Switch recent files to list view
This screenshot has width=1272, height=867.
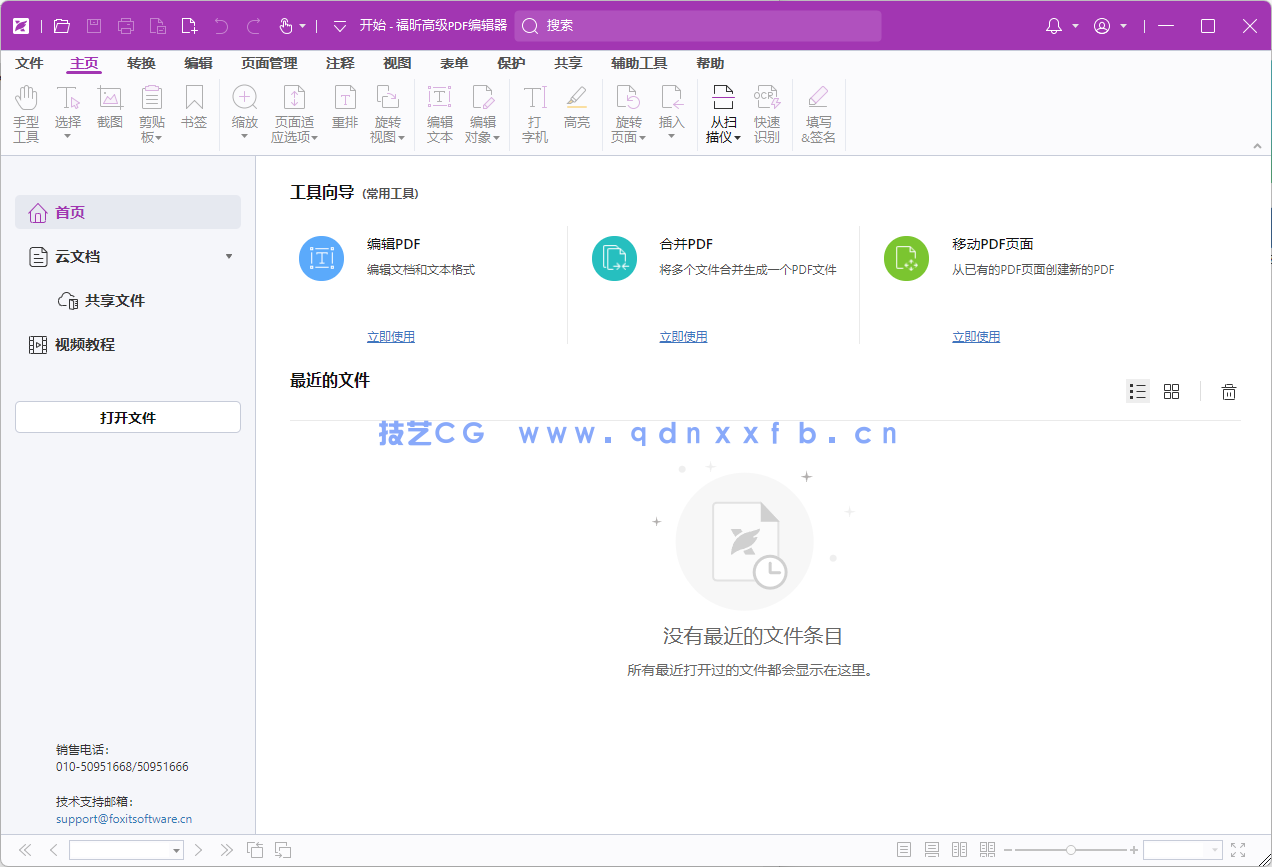point(1137,391)
